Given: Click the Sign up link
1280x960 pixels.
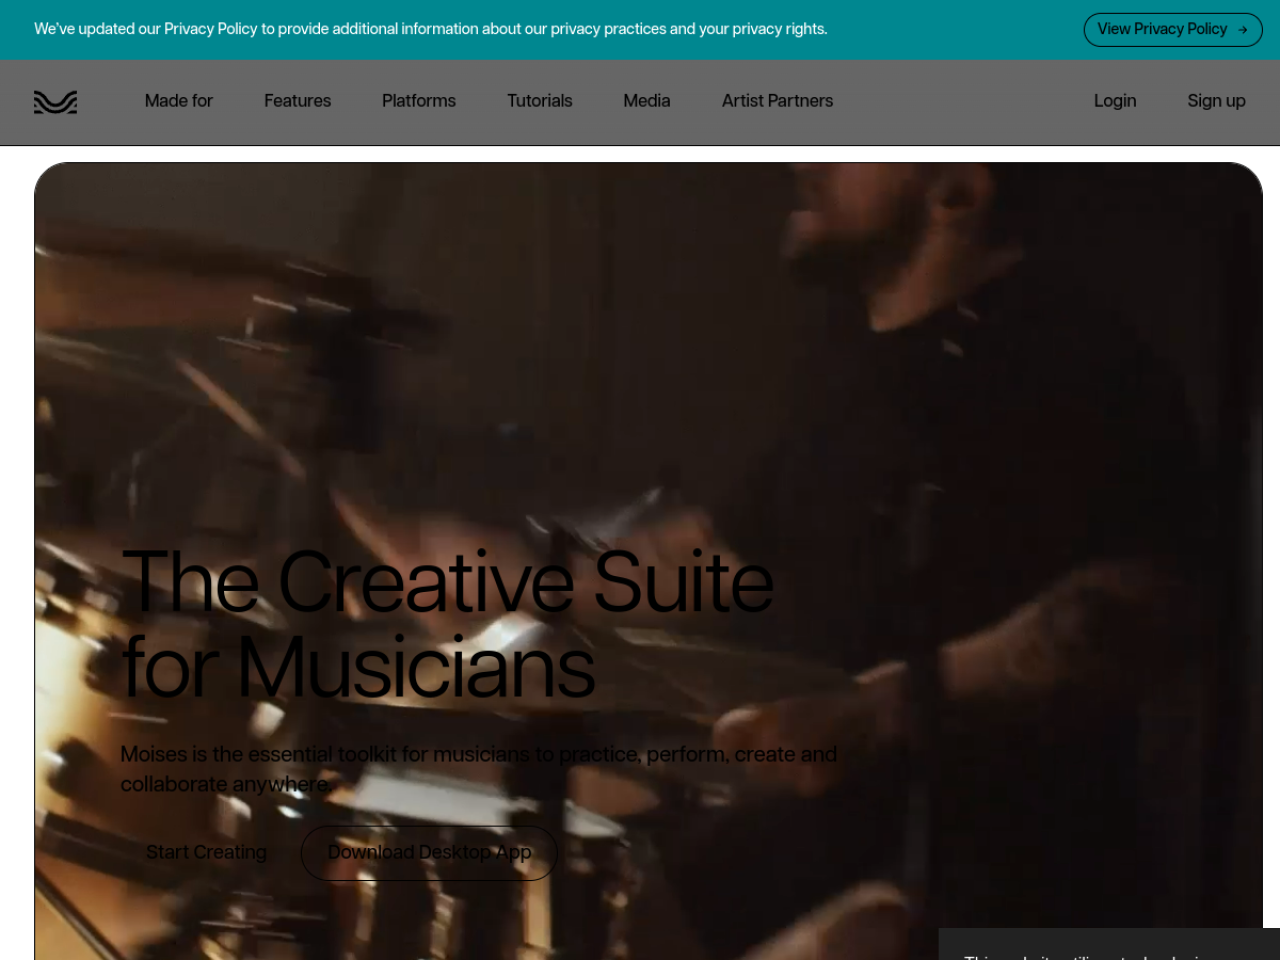Looking at the screenshot, I should 1216,101.
